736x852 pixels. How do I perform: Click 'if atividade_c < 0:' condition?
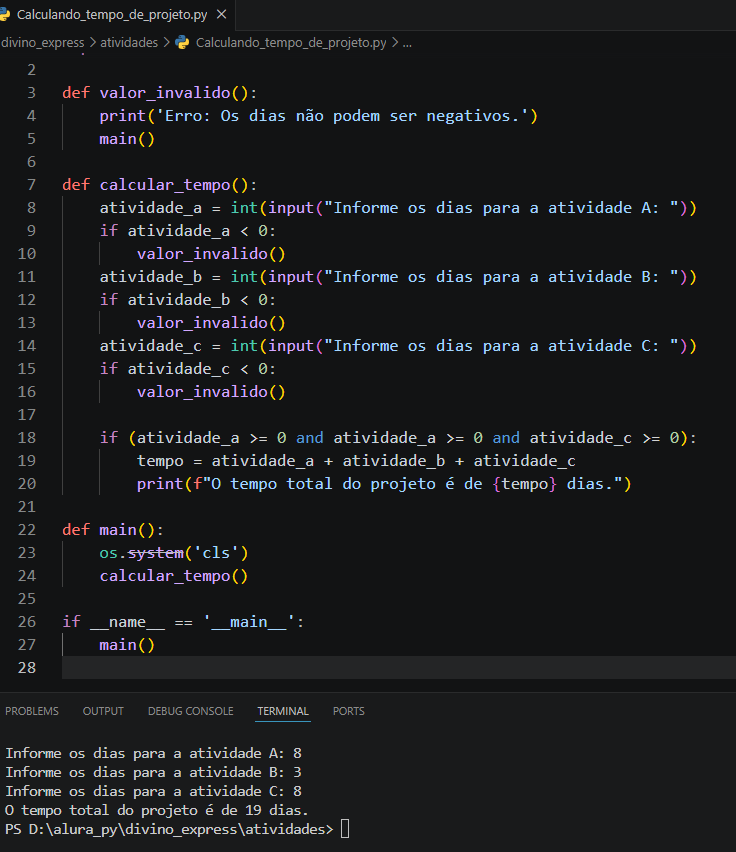(x=187, y=369)
